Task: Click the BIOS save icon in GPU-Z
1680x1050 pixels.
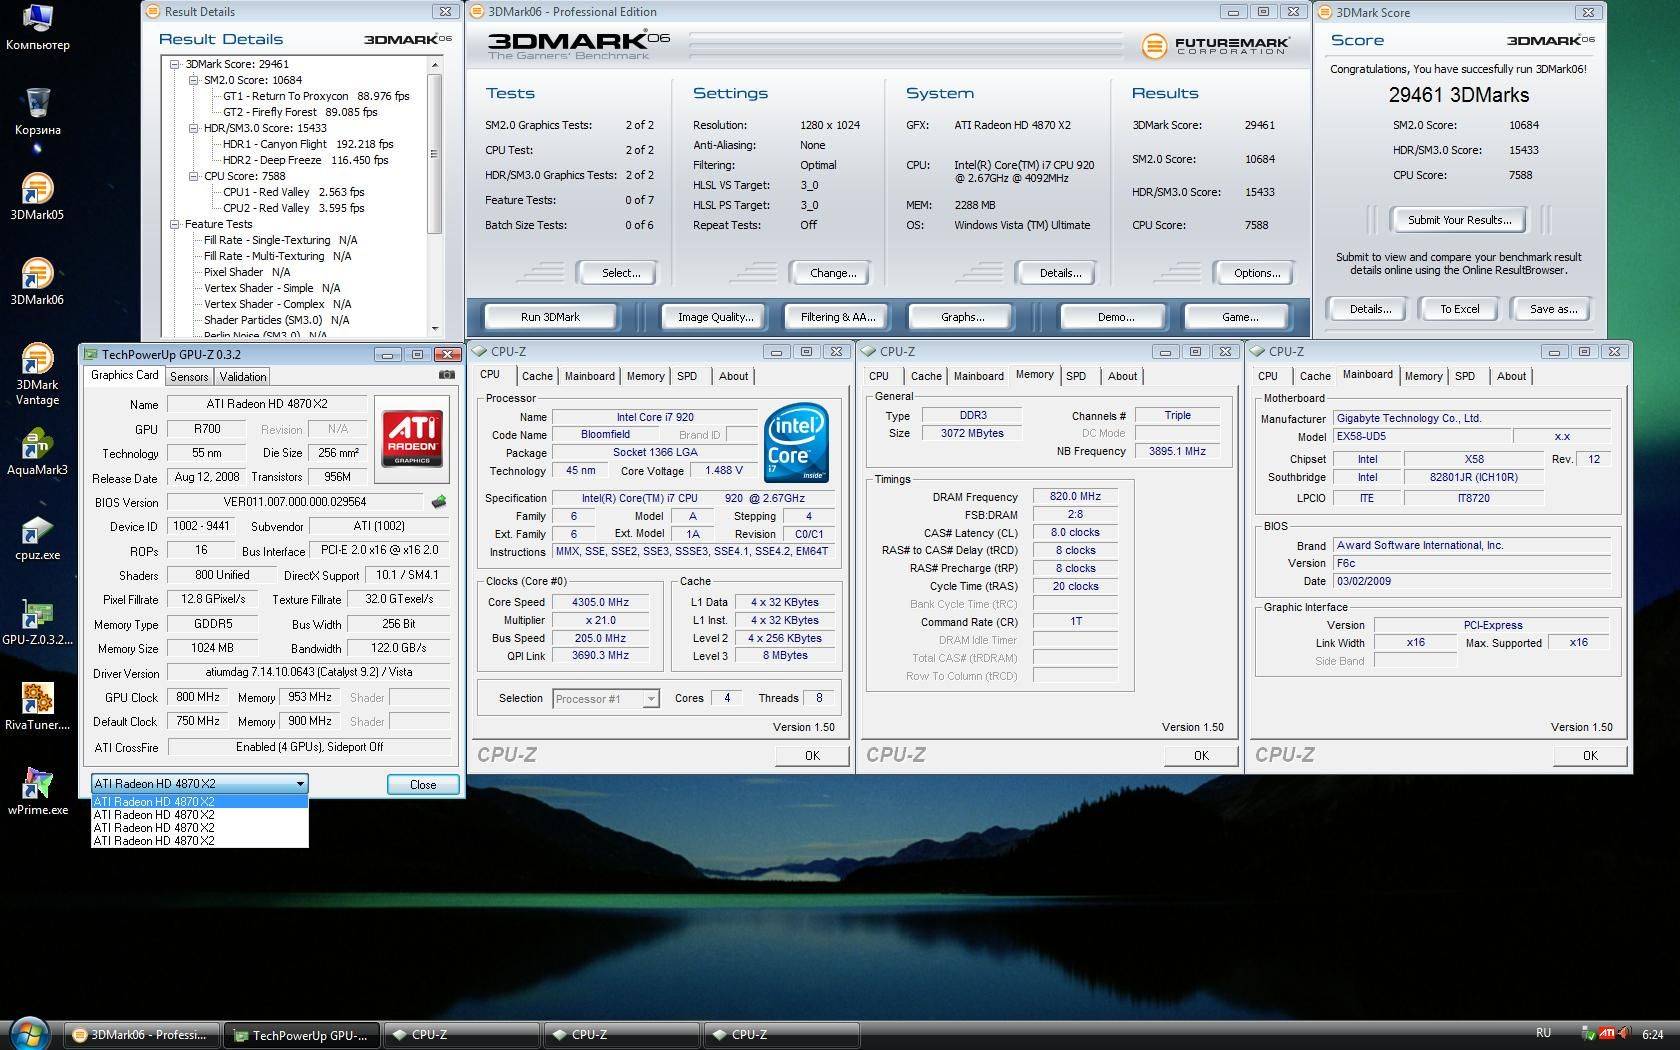Action: (438, 501)
